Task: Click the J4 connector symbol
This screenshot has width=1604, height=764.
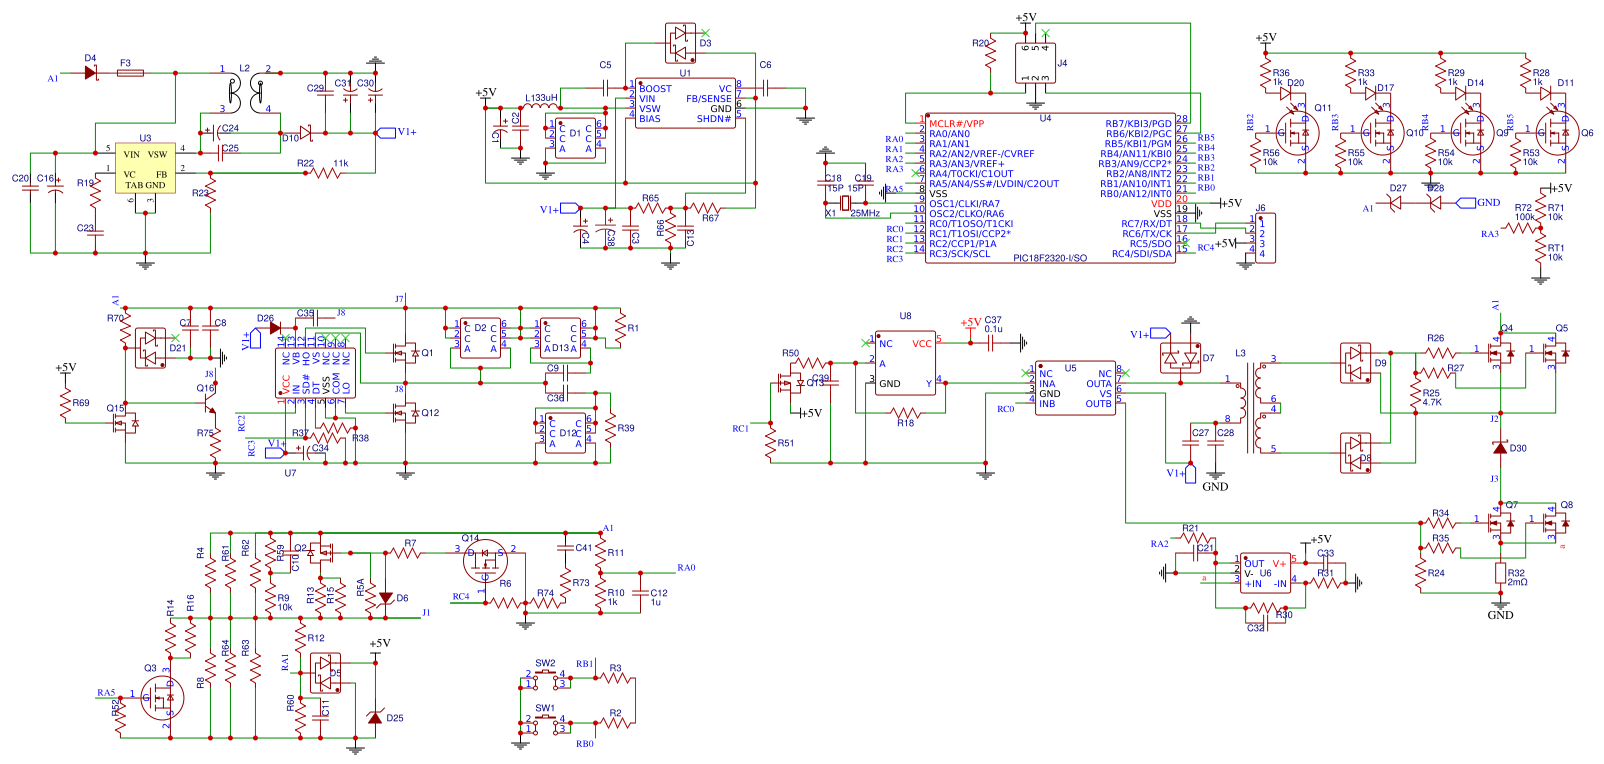Action: click(1035, 63)
